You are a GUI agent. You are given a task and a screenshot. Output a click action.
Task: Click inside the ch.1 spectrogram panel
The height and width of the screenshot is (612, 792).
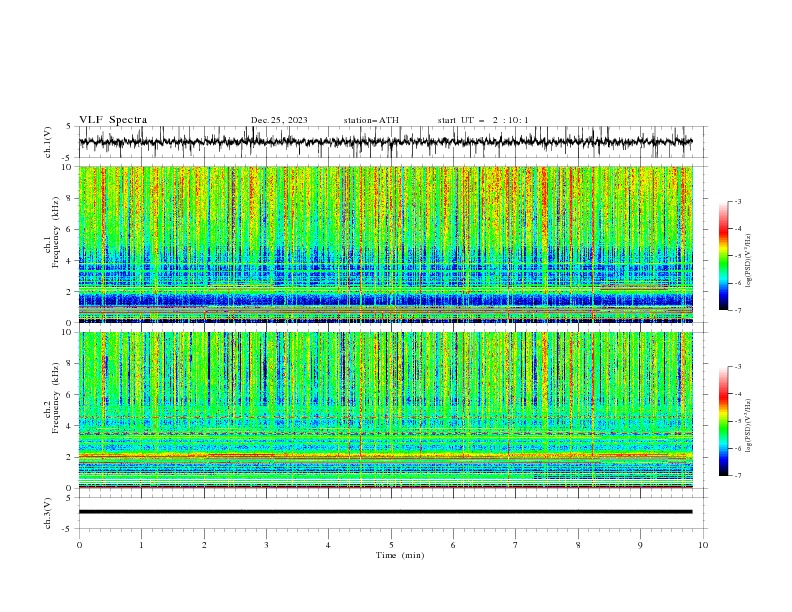click(x=385, y=244)
